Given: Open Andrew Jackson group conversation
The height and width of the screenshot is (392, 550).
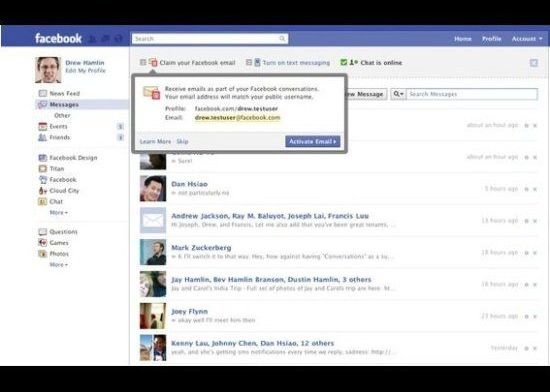Looking at the screenshot, I should click(x=270, y=216).
